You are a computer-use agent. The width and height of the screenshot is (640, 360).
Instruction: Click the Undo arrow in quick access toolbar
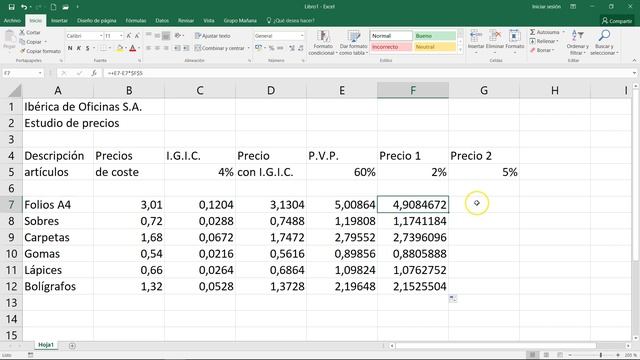24,7
